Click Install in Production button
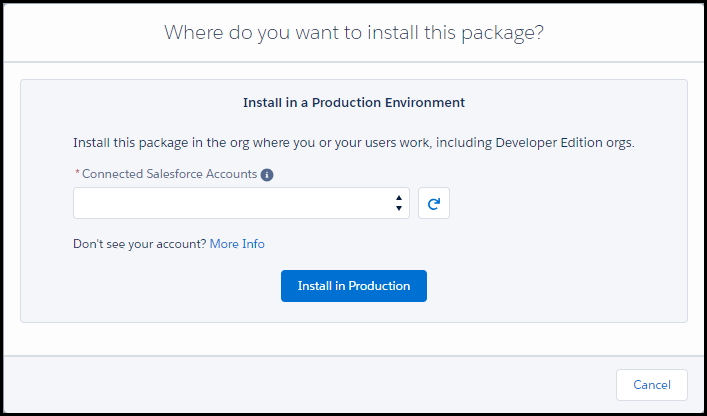This screenshot has width=707, height=416. tap(354, 286)
